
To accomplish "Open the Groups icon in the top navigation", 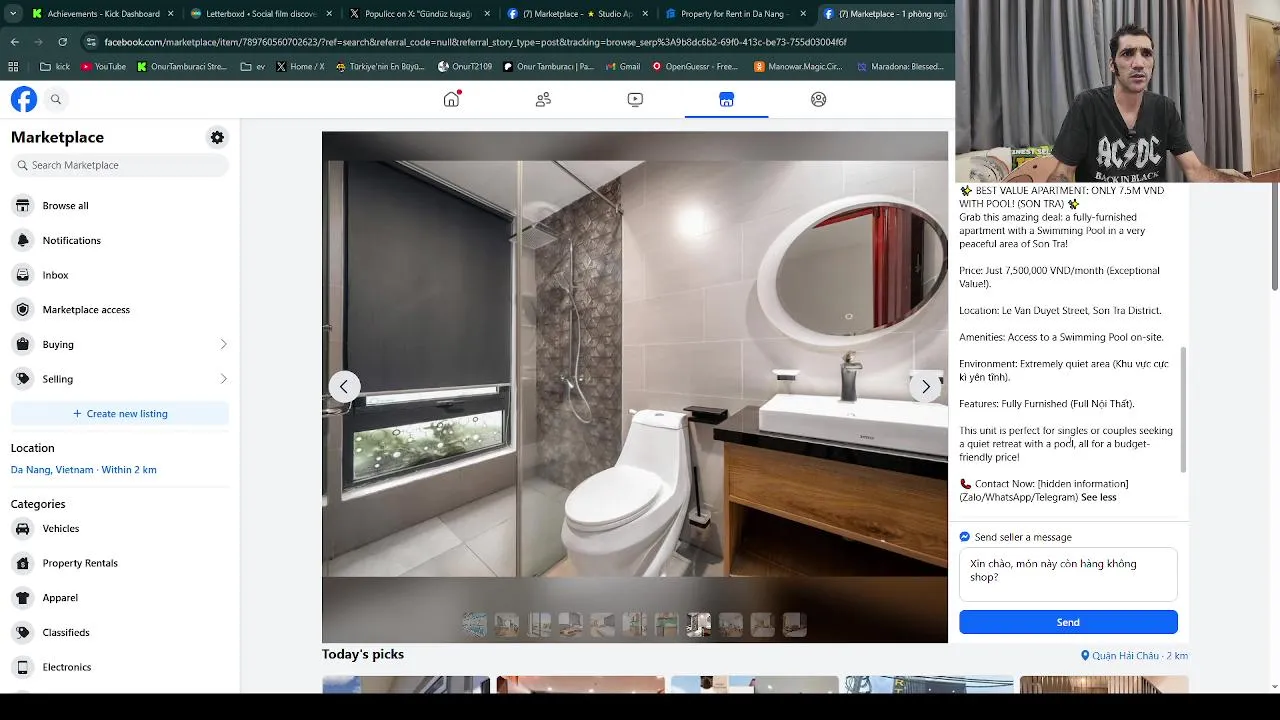I will [818, 99].
